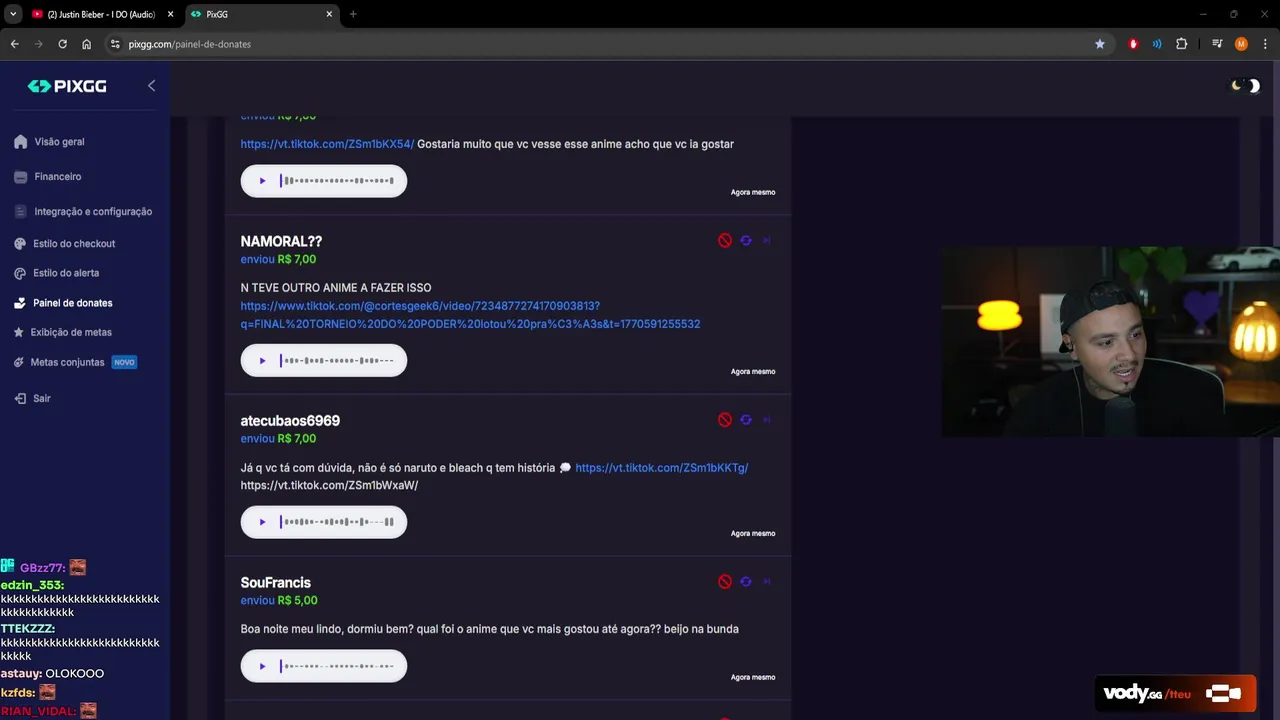Click the red ban icon for atecubaos6969
Image resolution: width=1280 pixels, height=720 pixels.
[x=725, y=420]
